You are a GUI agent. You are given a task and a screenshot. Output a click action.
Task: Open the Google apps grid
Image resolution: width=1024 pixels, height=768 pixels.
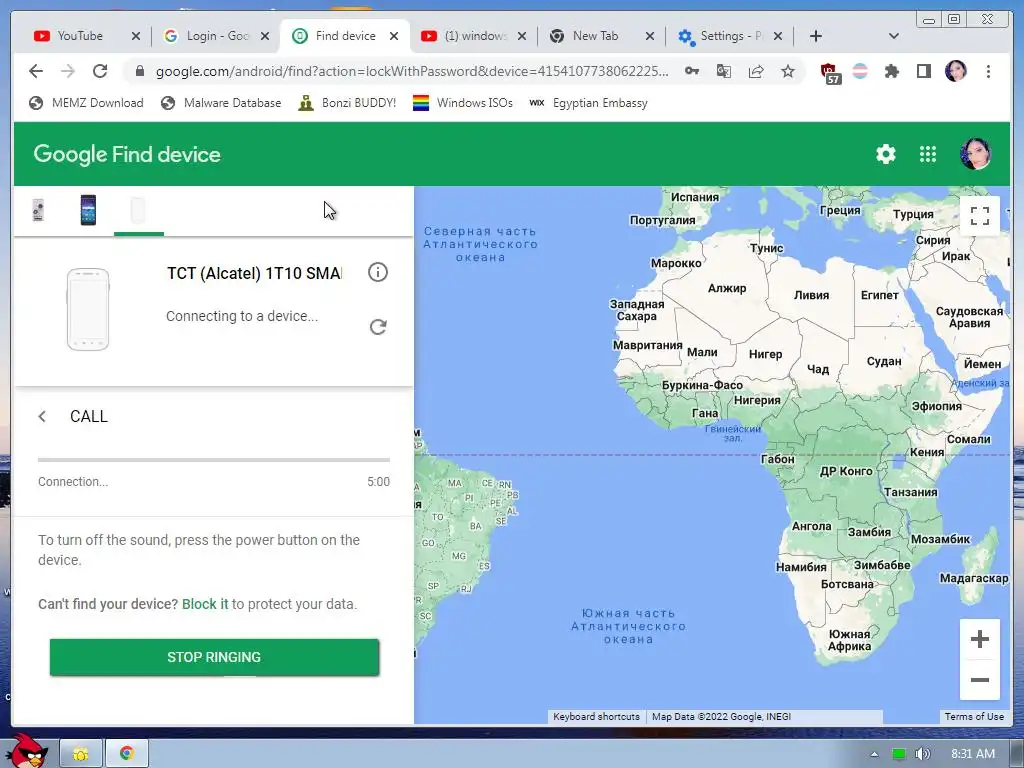[928, 154]
